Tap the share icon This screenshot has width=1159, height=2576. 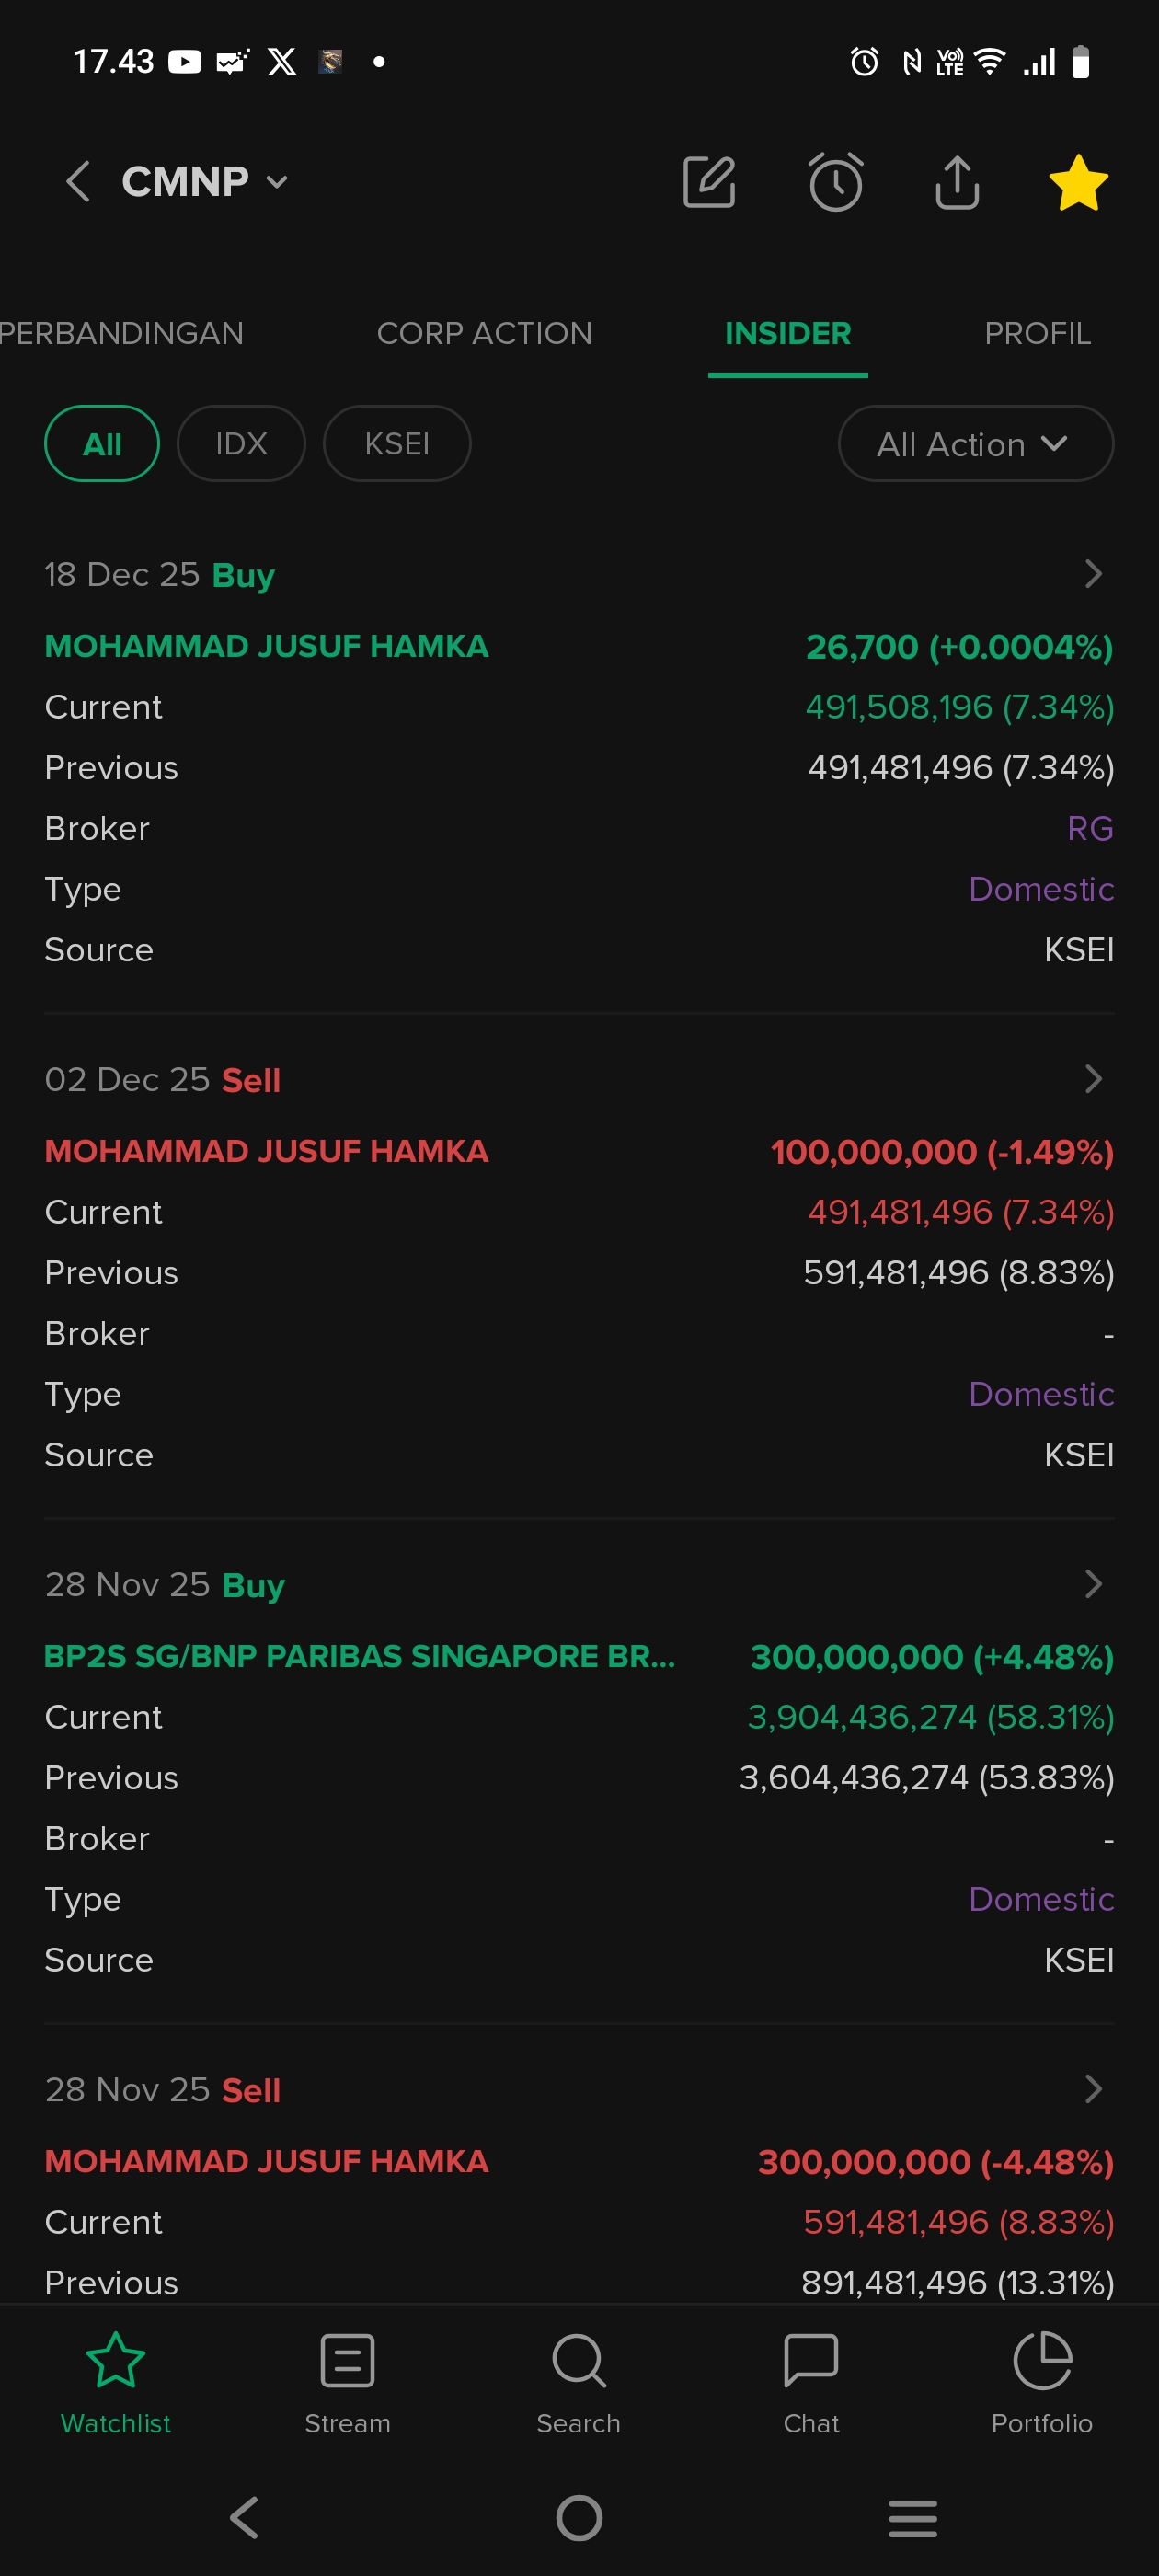click(957, 182)
